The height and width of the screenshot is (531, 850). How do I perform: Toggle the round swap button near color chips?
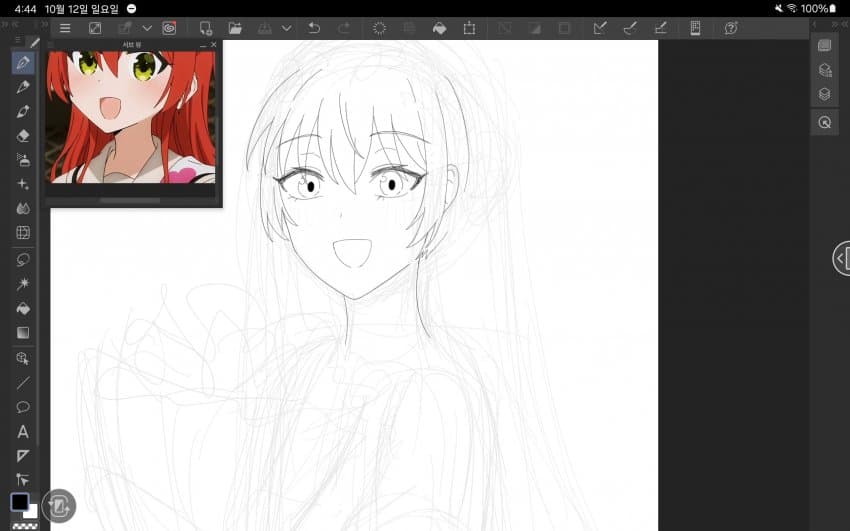coord(58,506)
